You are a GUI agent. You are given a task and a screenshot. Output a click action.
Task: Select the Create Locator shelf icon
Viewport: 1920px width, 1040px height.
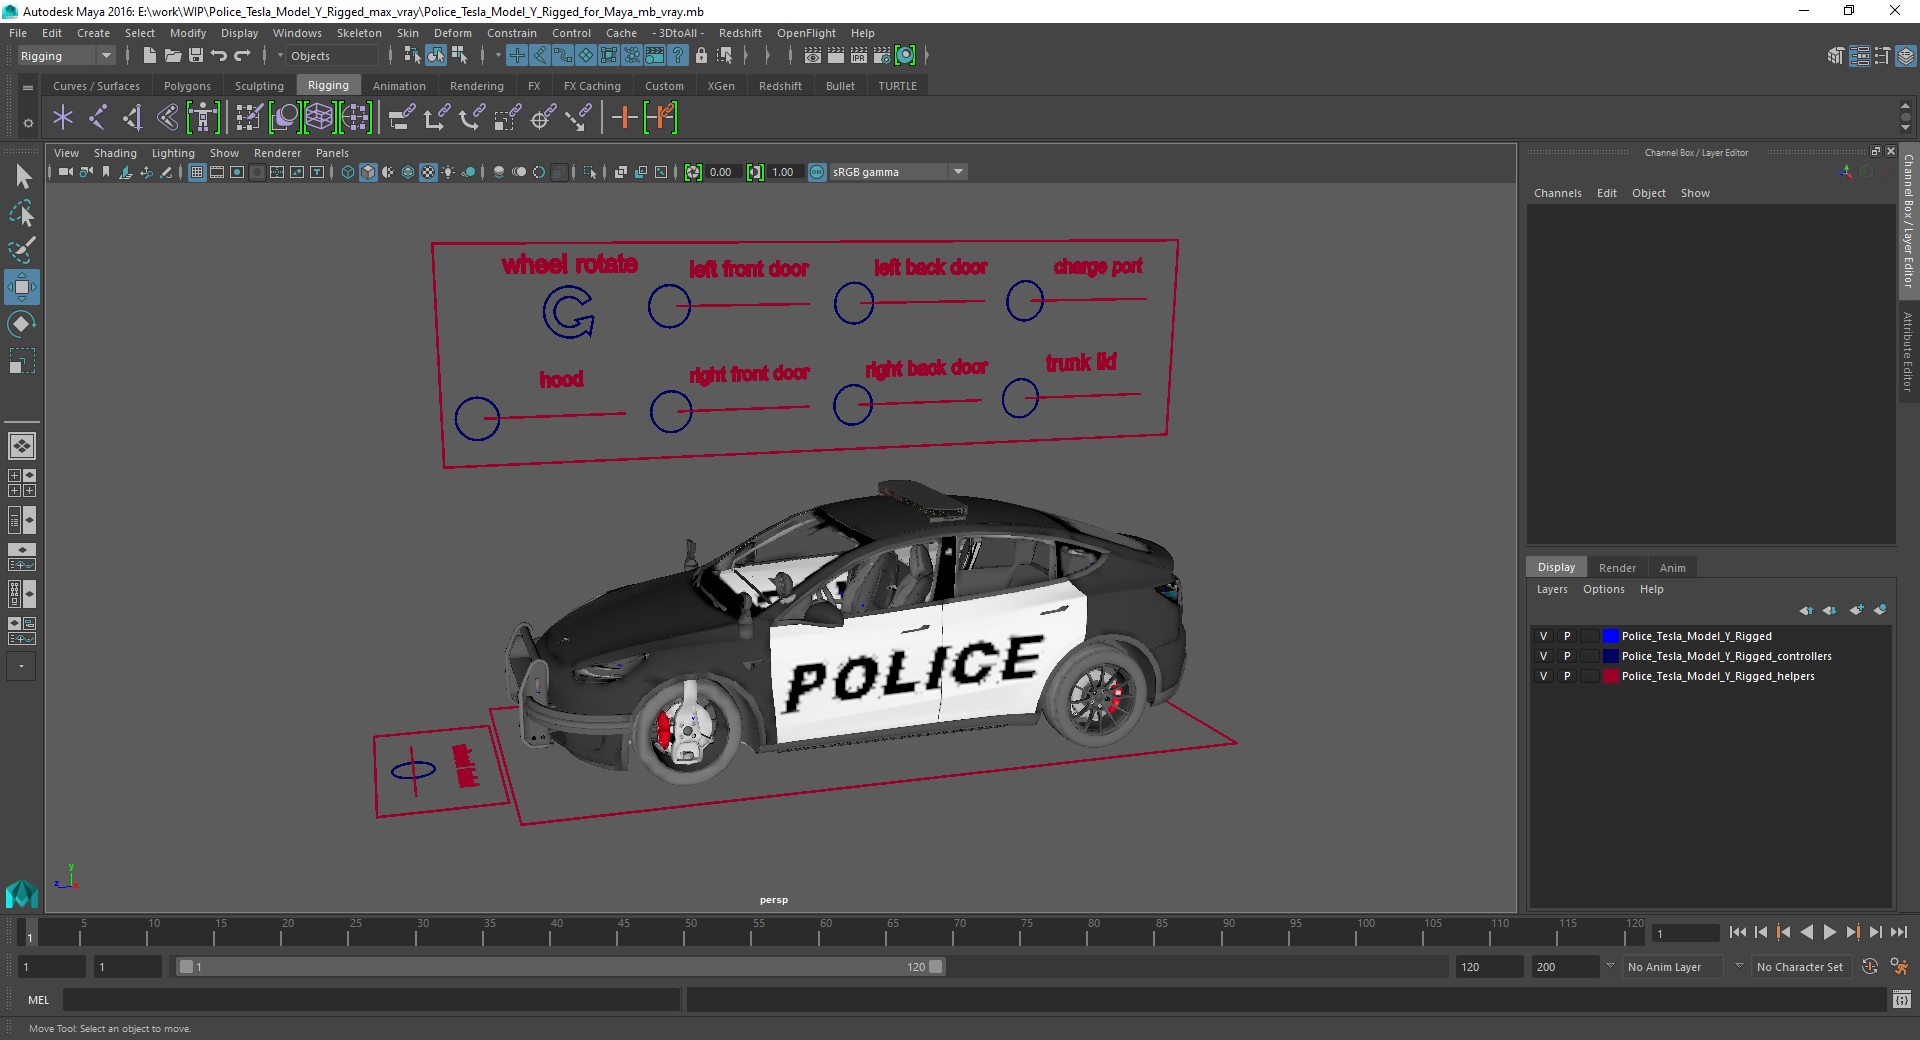pos(63,118)
